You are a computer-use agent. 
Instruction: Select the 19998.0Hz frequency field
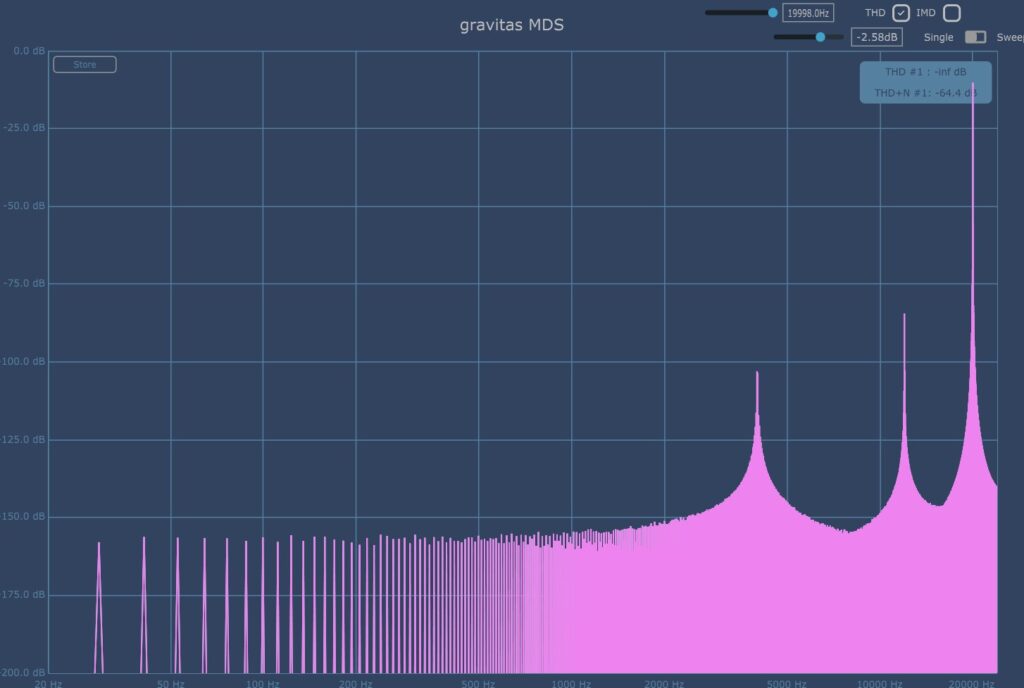click(808, 13)
